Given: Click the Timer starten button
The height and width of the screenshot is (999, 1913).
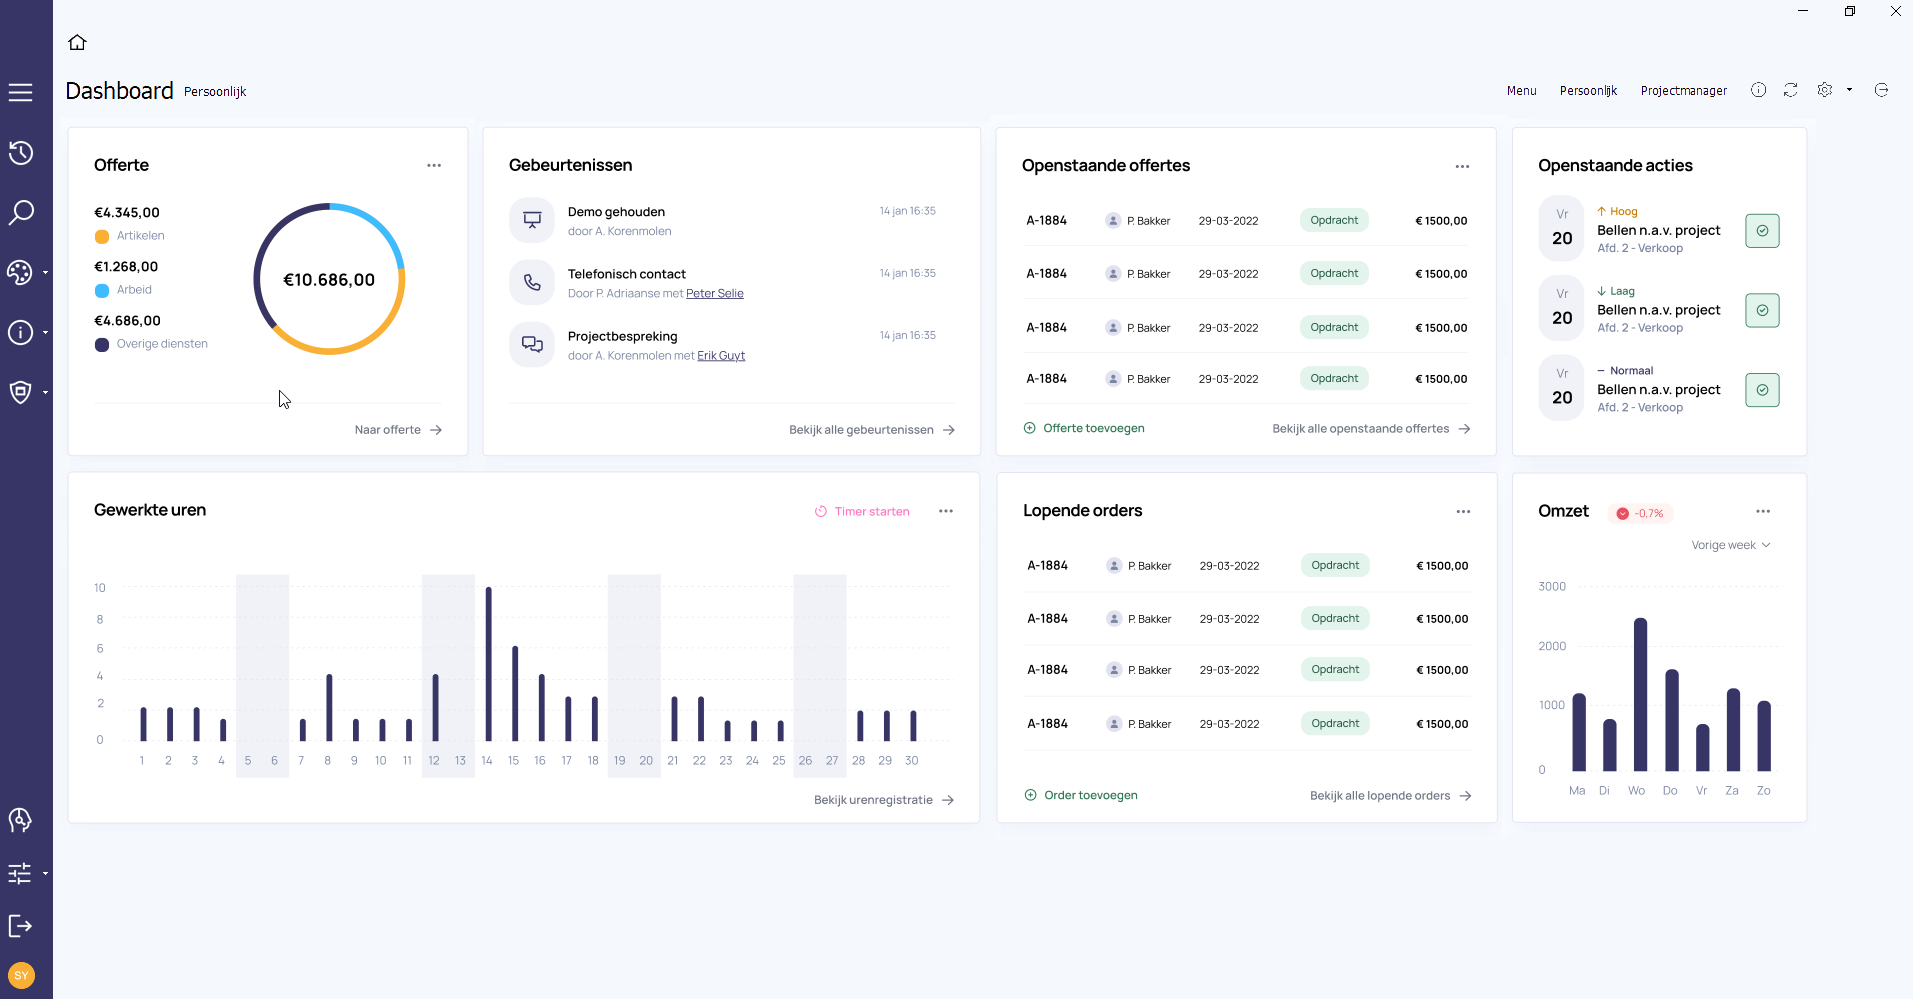Looking at the screenshot, I should (862, 512).
